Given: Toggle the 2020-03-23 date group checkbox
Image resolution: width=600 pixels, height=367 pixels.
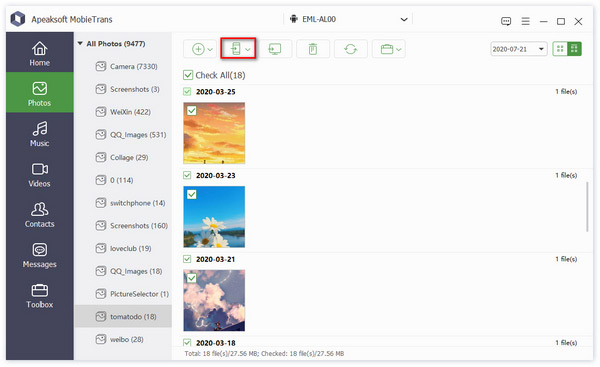Looking at the screenshot, I should [187, 175].
